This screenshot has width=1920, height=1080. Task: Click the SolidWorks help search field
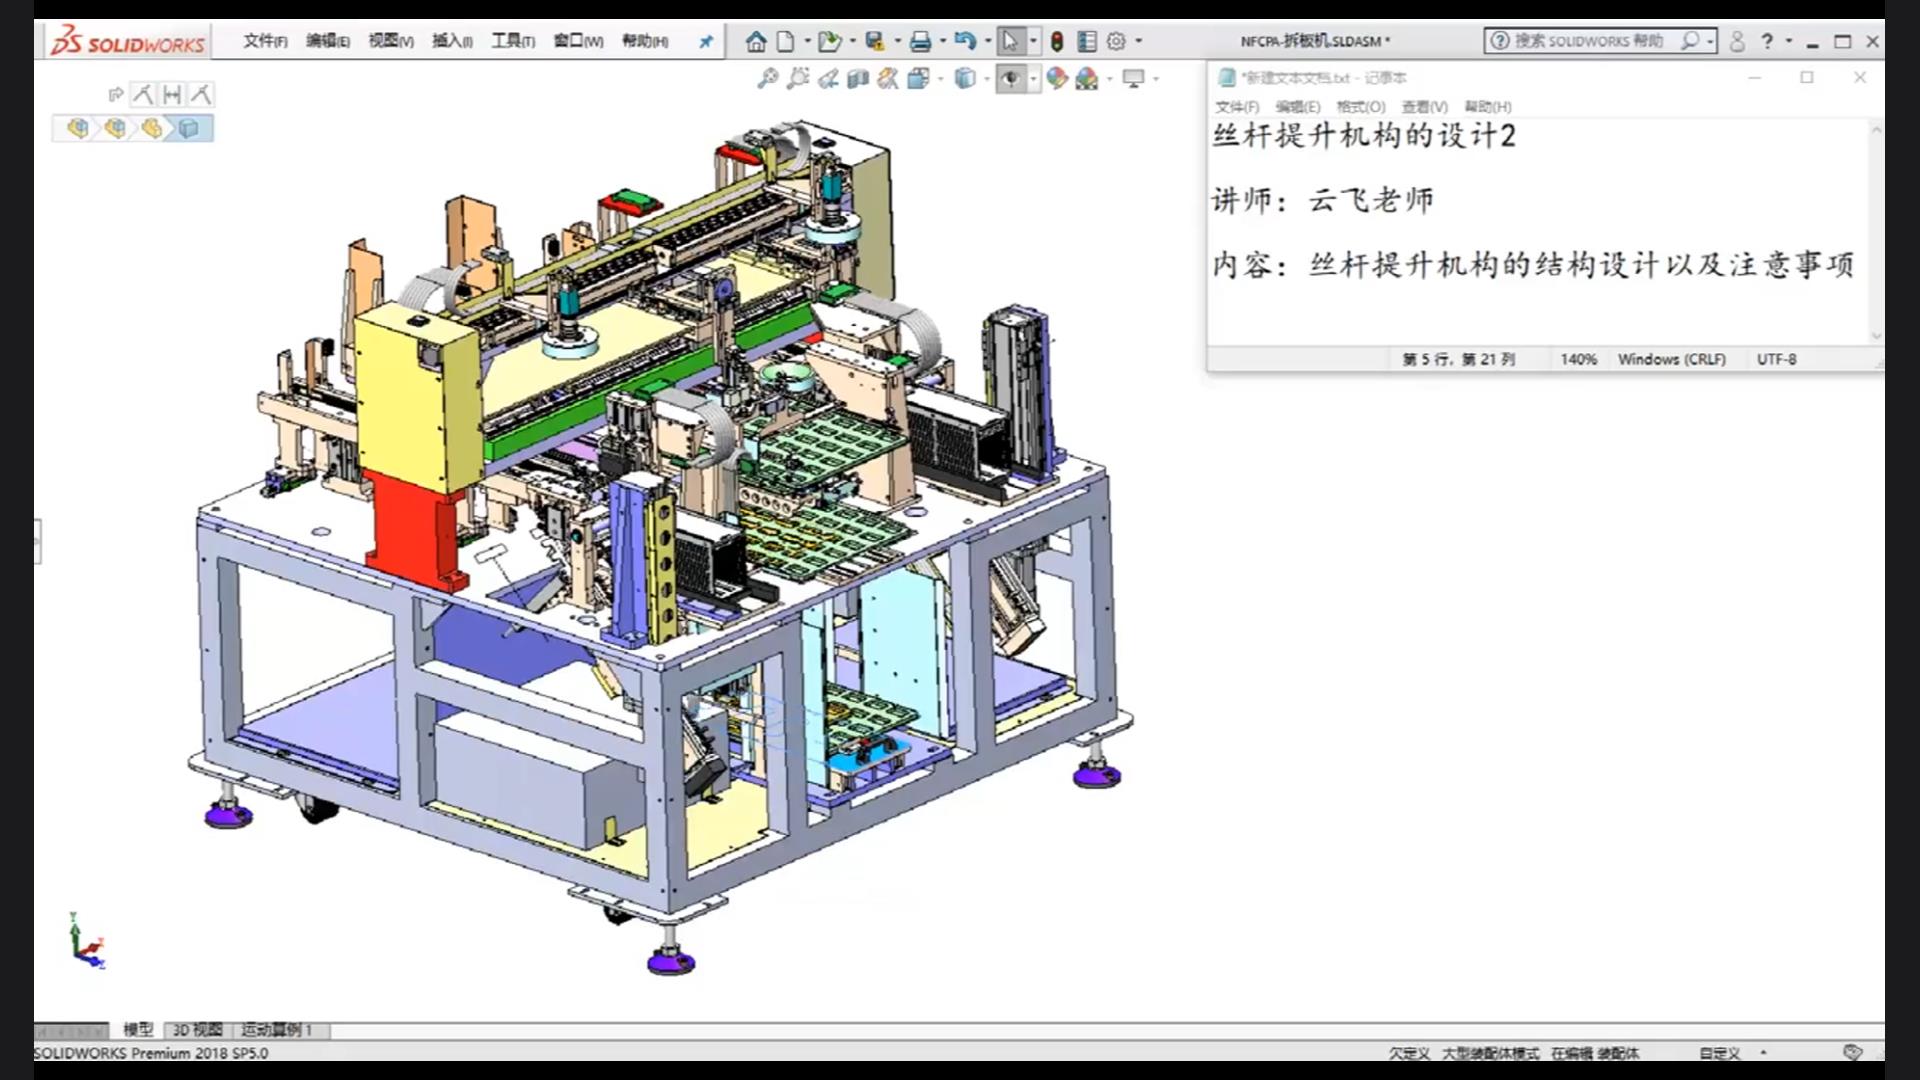pyautogui.click(x=1590, y=41)
